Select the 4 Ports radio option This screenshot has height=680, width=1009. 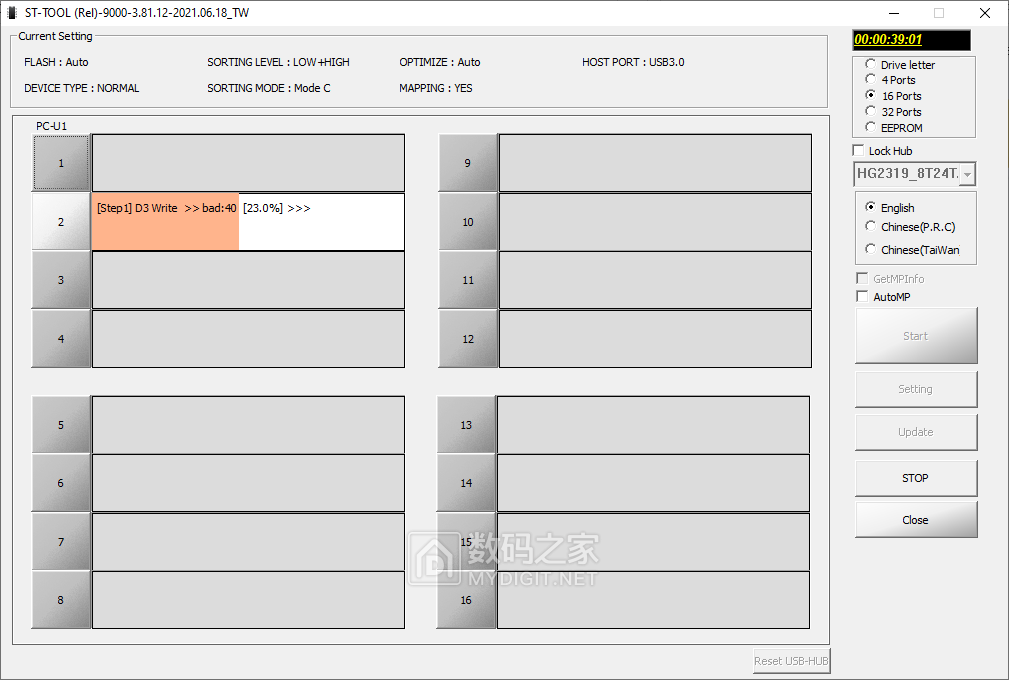pos(871,80)
